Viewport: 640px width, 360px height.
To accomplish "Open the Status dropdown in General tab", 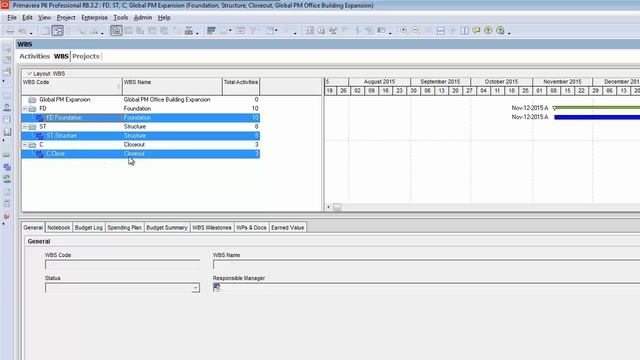I will coord(196,288).
